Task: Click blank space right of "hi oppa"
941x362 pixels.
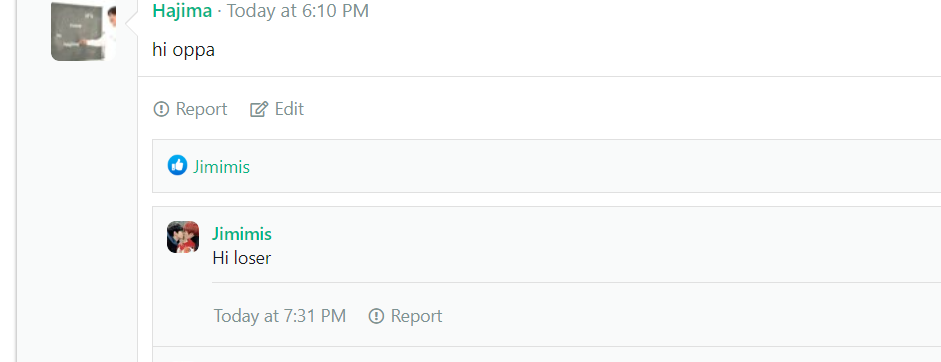Action: pyautogui.click(x=576, y=50)
